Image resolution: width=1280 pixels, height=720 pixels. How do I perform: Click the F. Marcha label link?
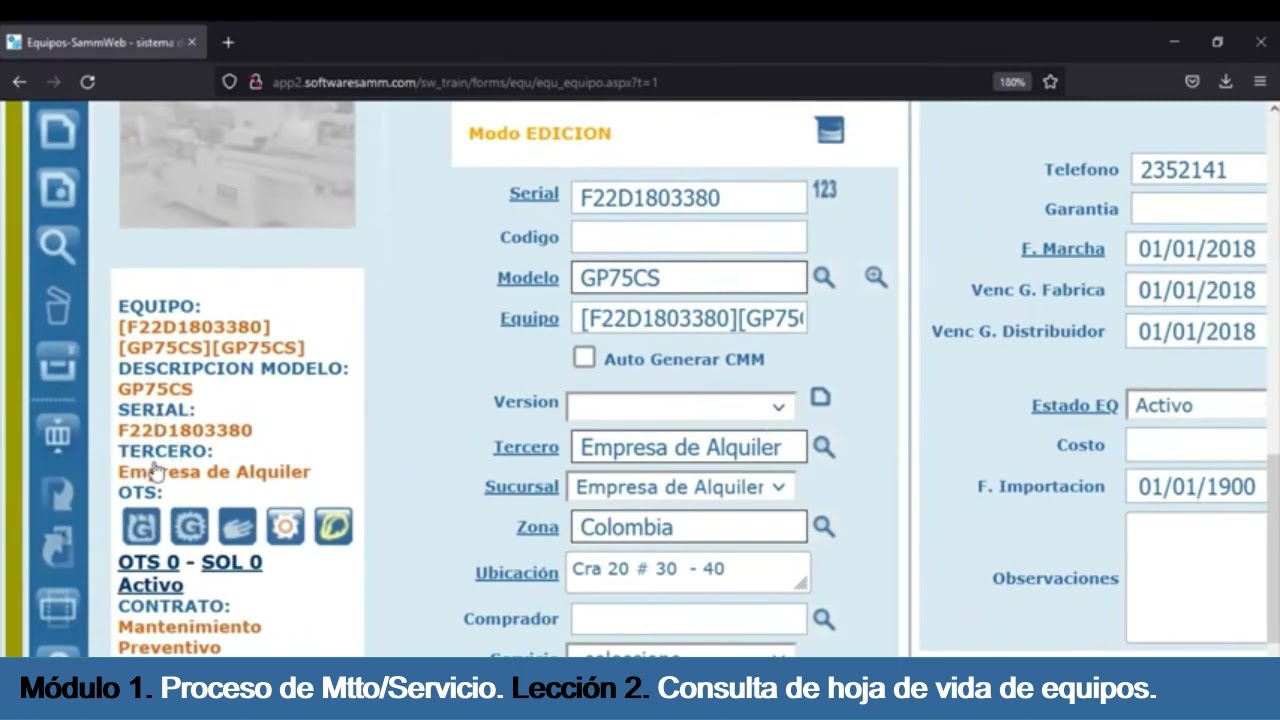click(1063, 249)
